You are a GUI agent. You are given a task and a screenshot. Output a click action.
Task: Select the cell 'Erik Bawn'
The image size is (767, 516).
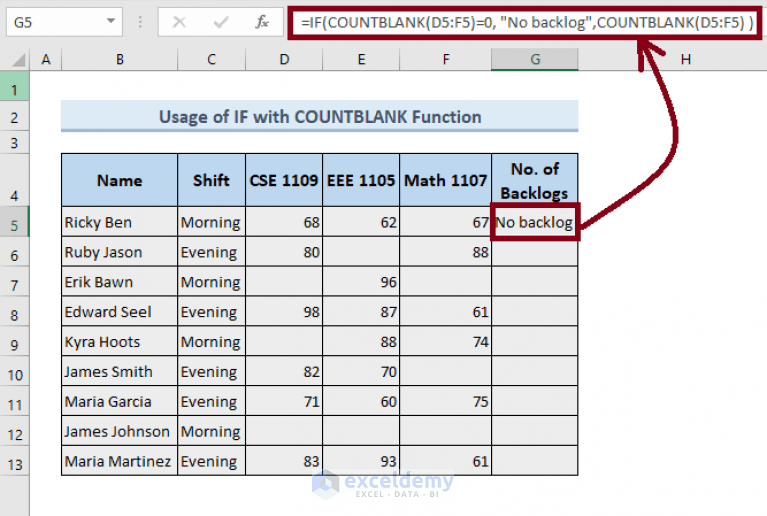(119, 282)
